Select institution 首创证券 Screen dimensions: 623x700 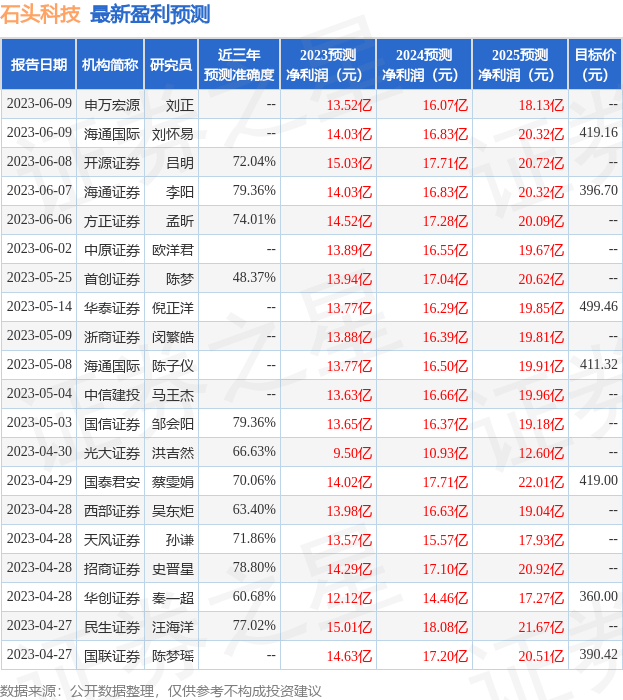click(x=112, y=279)
